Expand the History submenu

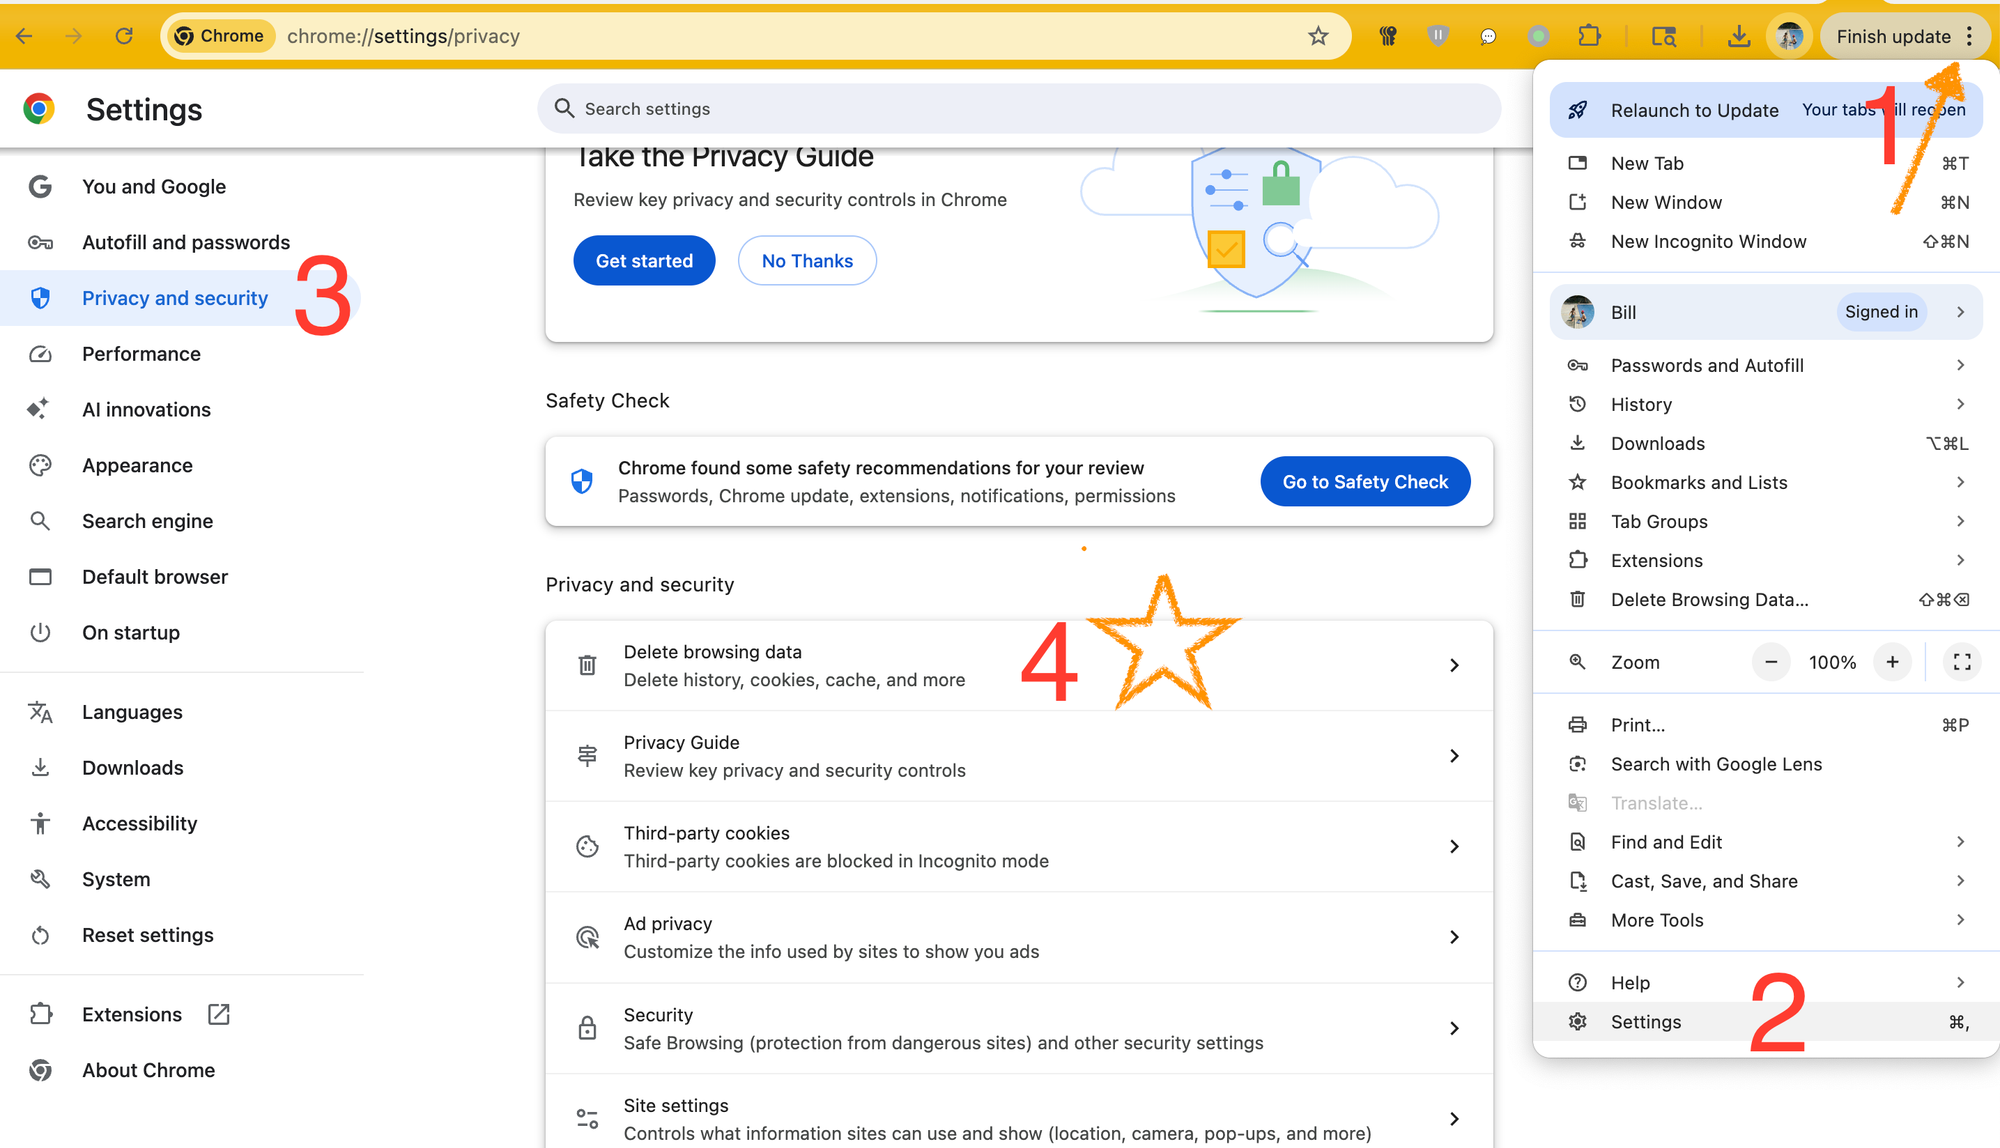pos(1766,404)
